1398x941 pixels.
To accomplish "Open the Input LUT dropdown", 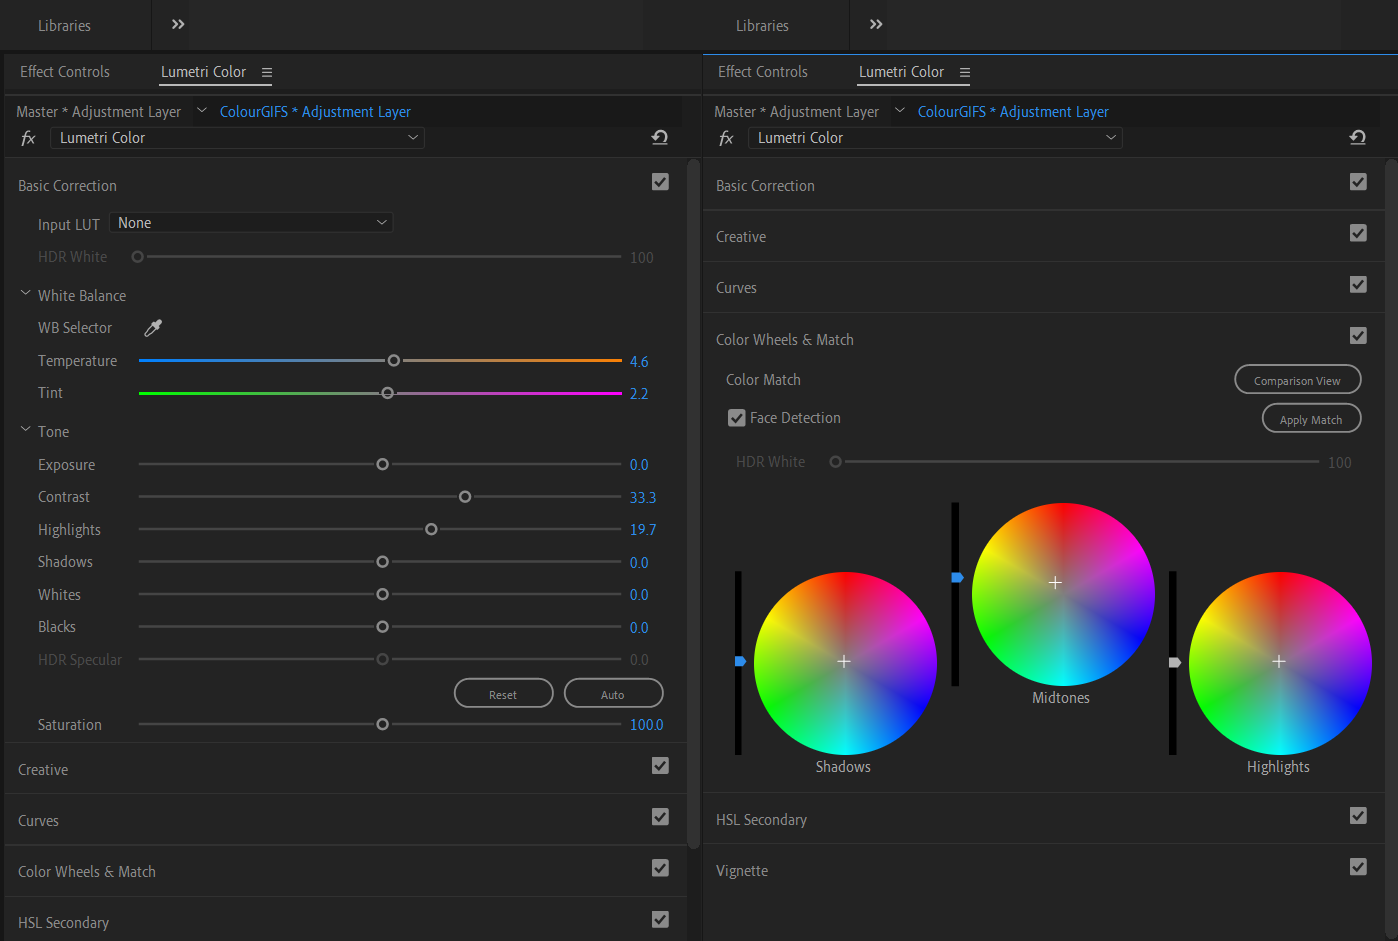I will click(x=251, y=223).
